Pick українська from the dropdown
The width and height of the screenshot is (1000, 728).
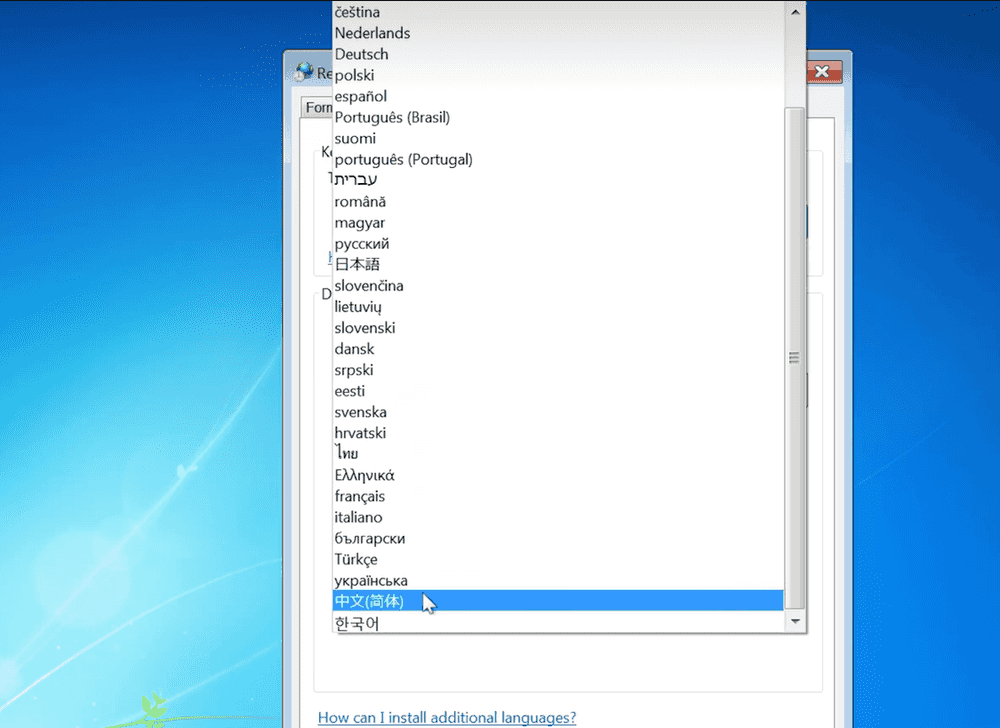371,580
